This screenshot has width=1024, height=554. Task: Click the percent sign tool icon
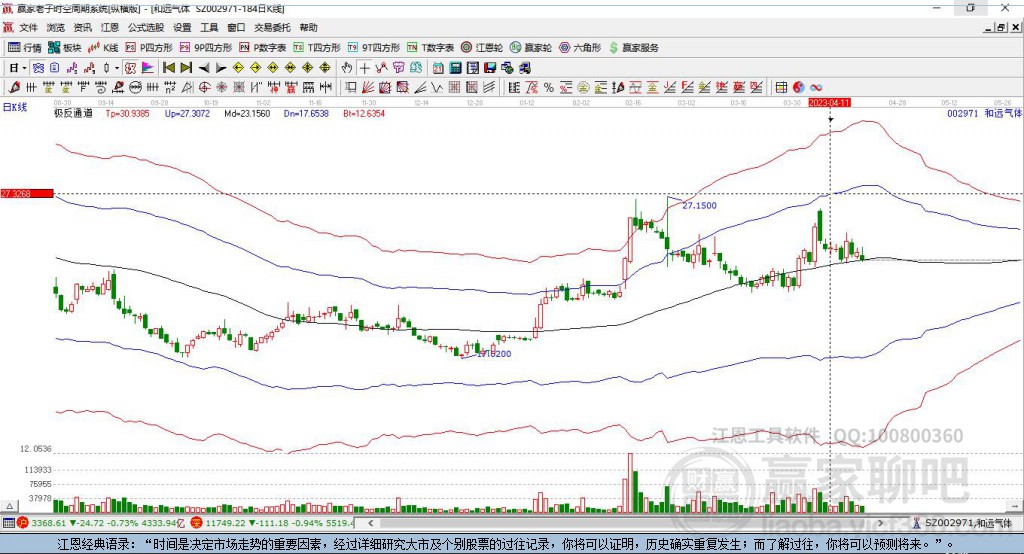click(x=549, y=88)
